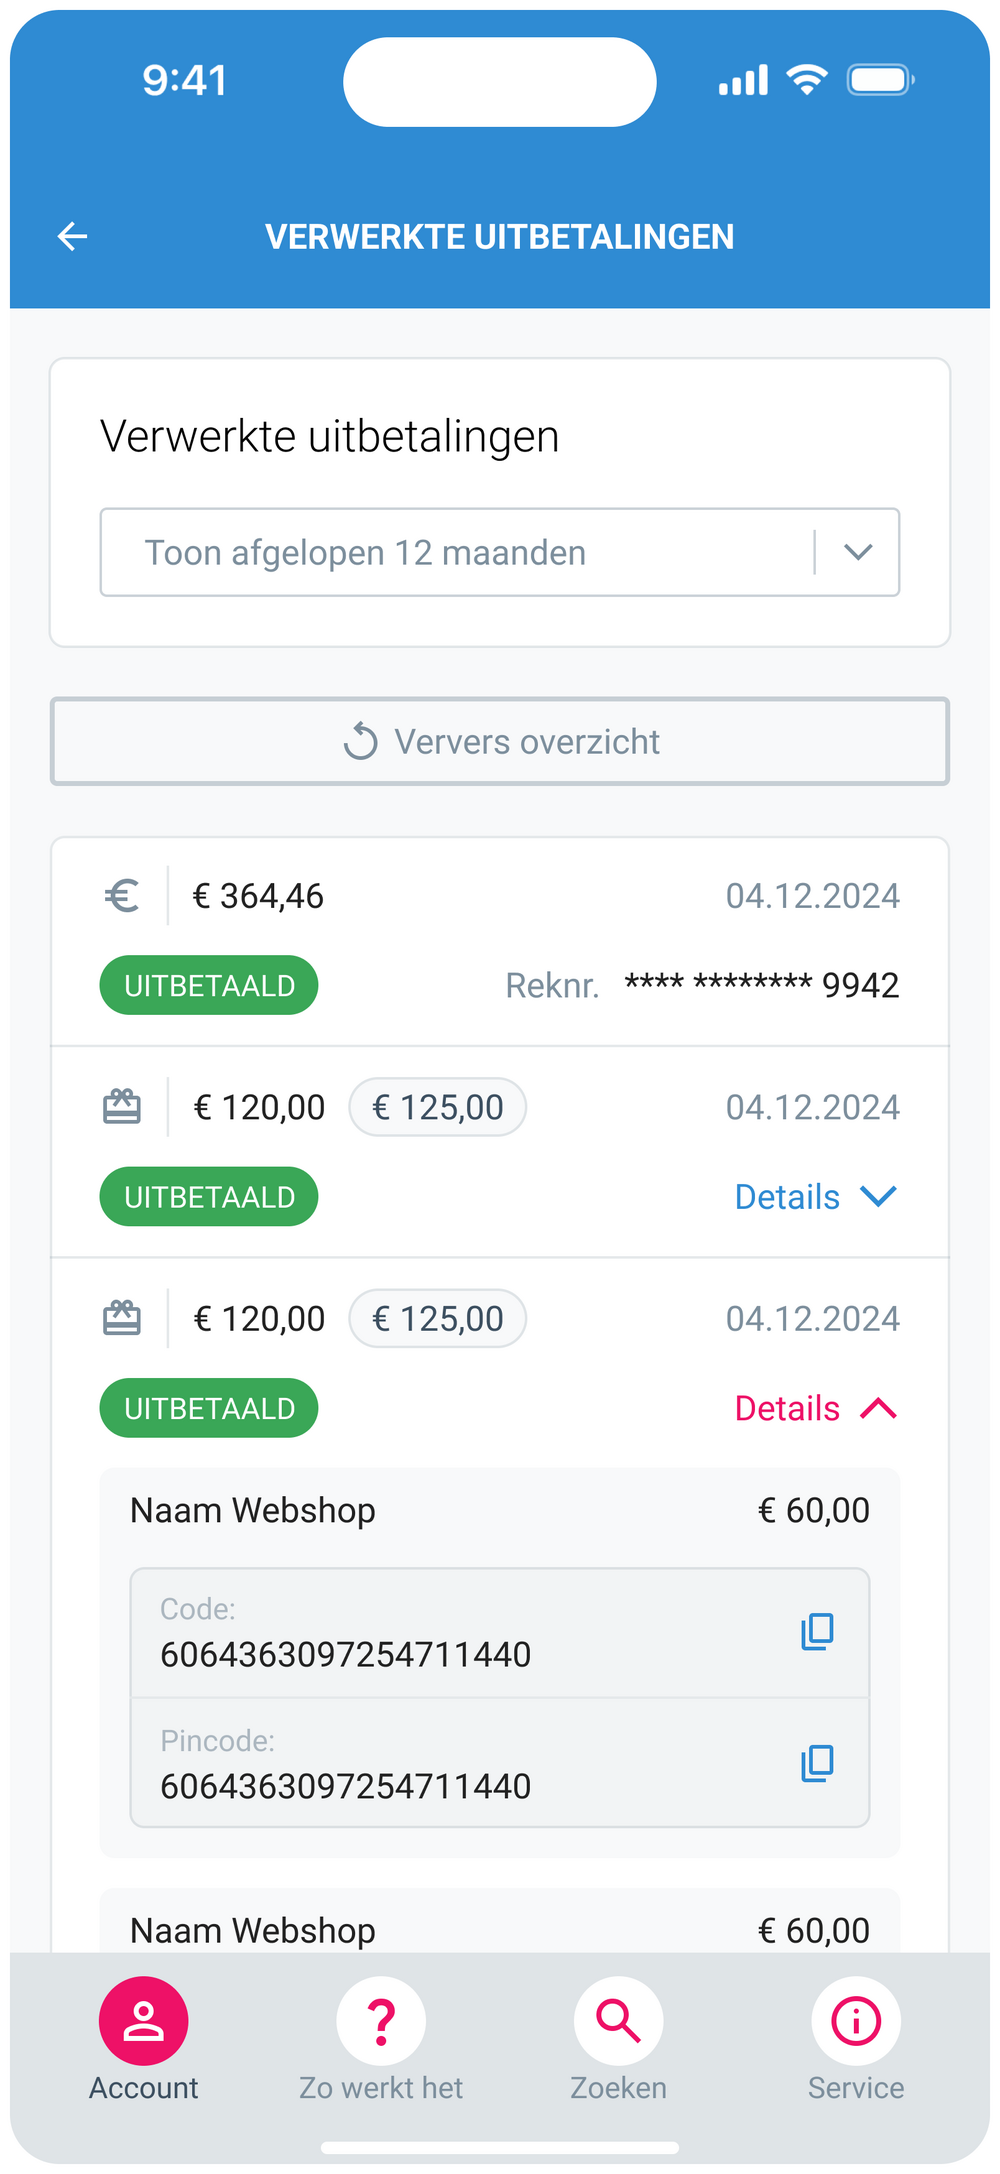Click the UITBETAALD badge on first payout

[209, 985]
